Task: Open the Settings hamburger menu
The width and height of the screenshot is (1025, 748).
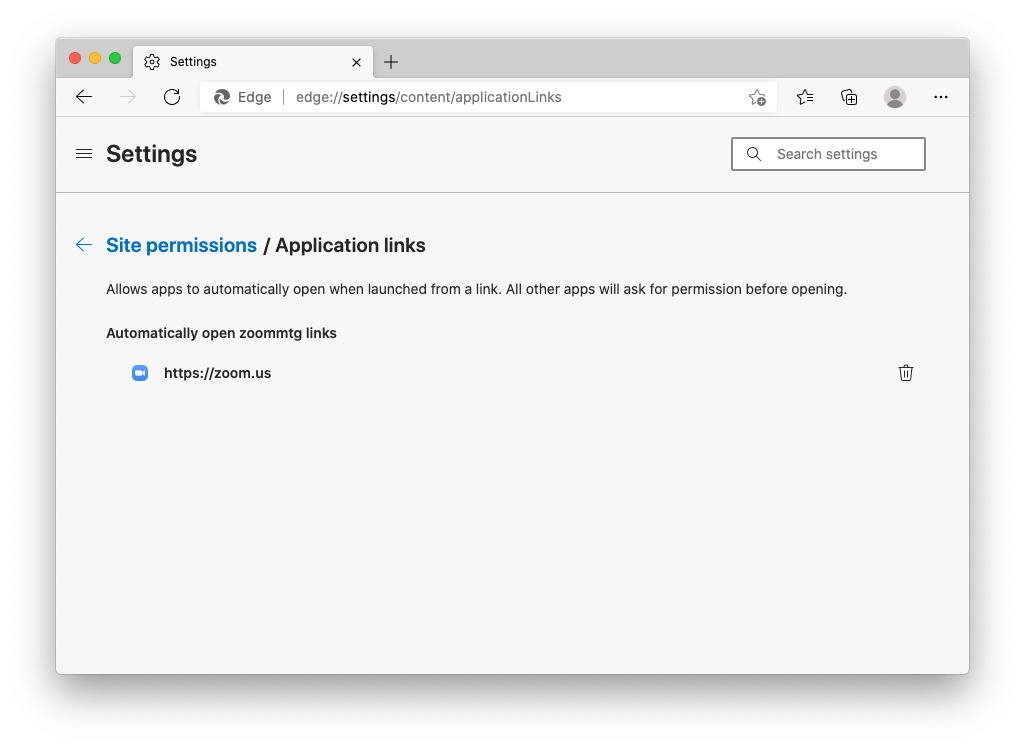Action: coord(84,154)
